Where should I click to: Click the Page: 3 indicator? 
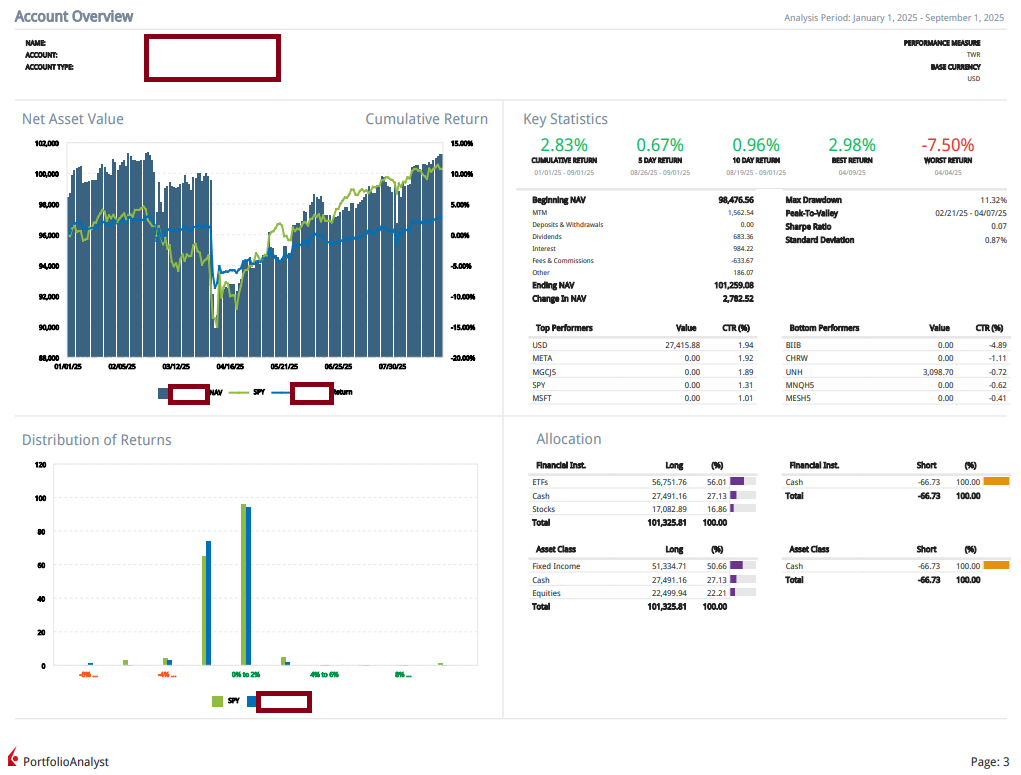tap(989, 762)
